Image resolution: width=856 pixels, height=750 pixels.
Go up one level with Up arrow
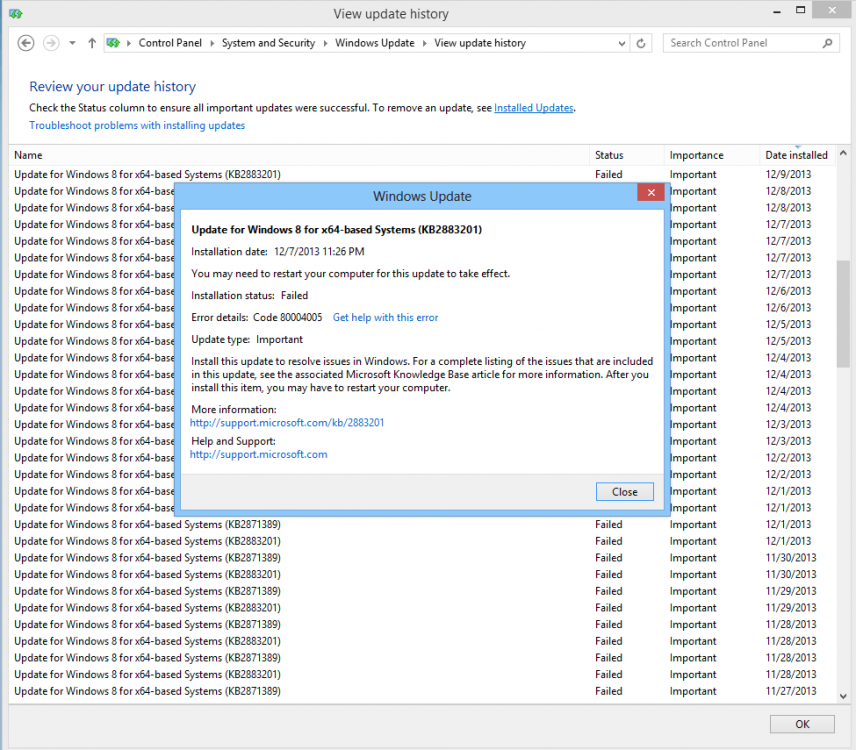coord(92,43)
